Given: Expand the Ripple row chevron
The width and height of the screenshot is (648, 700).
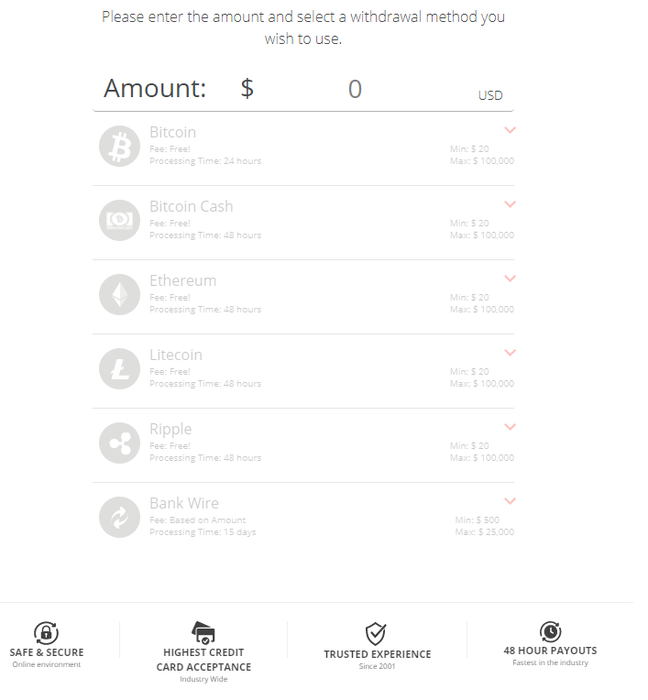Looking at the screenshot, I should pyautogui.click(x=510, y=426).
